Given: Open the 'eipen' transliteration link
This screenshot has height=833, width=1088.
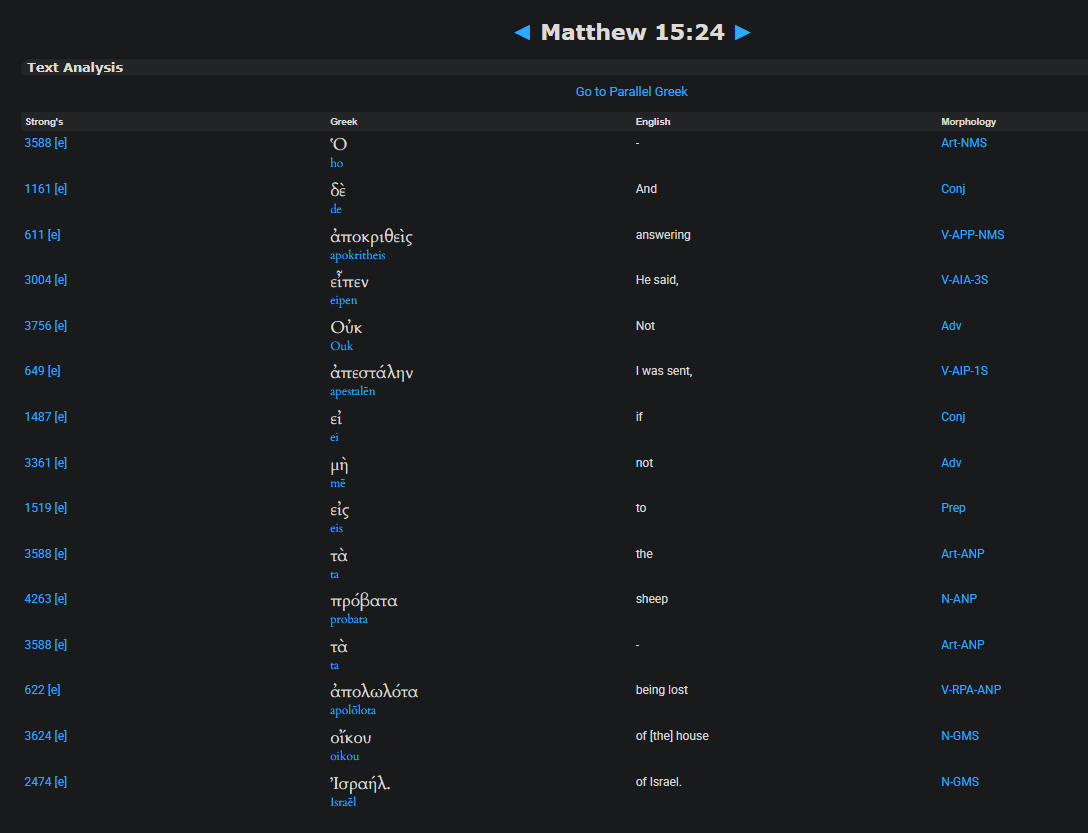Looking at the screenshot, I should (343, 300).
